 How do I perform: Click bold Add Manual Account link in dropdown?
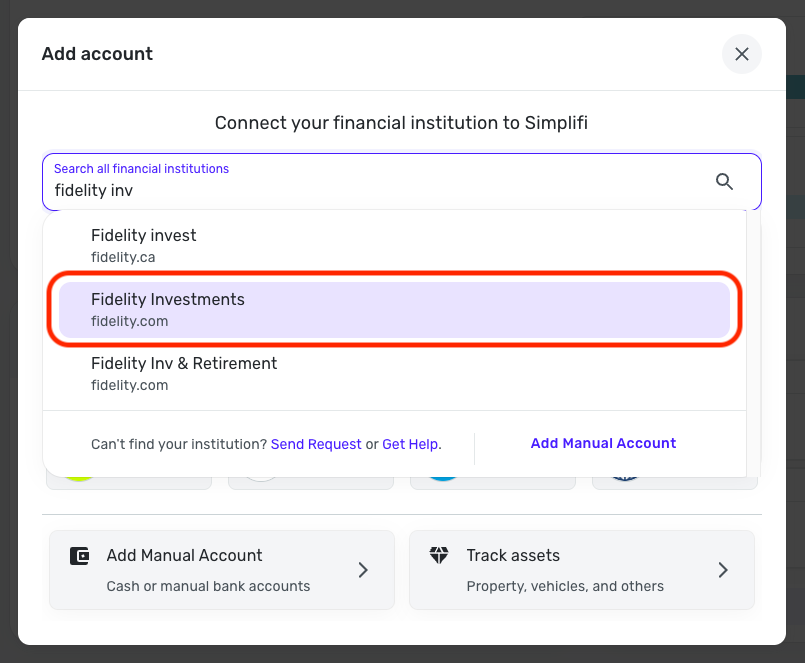(x=603, y=443)
